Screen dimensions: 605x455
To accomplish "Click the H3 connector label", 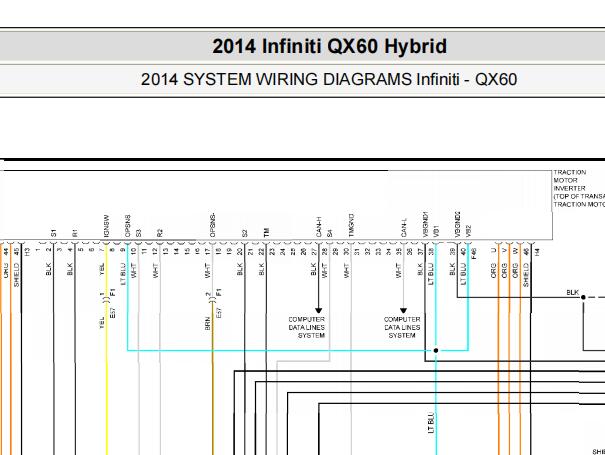I will 27,252.
